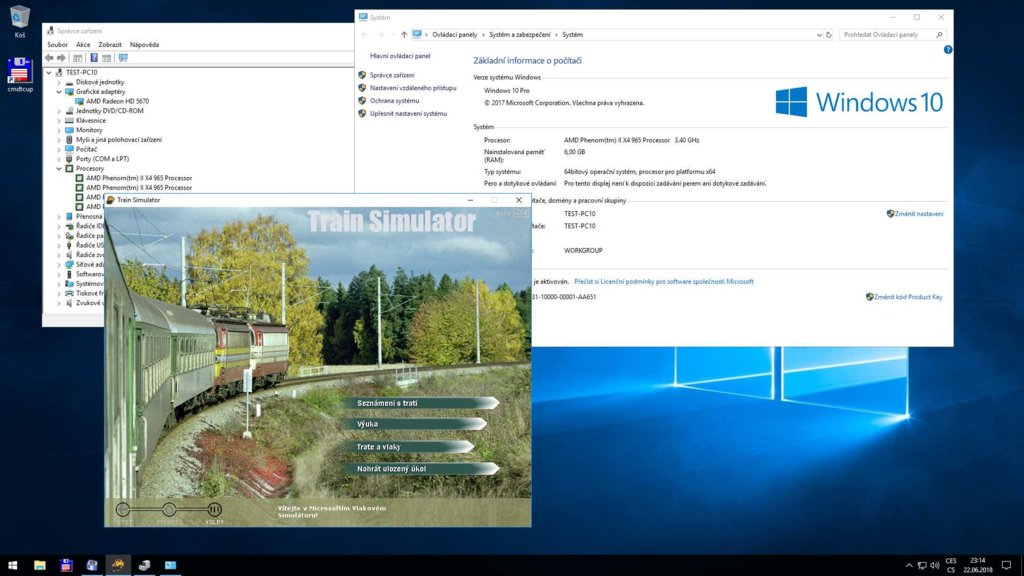The width and height of the screenshot is (1024, 576).
Task: Collapse the Grafické adaptéry tree node
Action: pos(60,92)
